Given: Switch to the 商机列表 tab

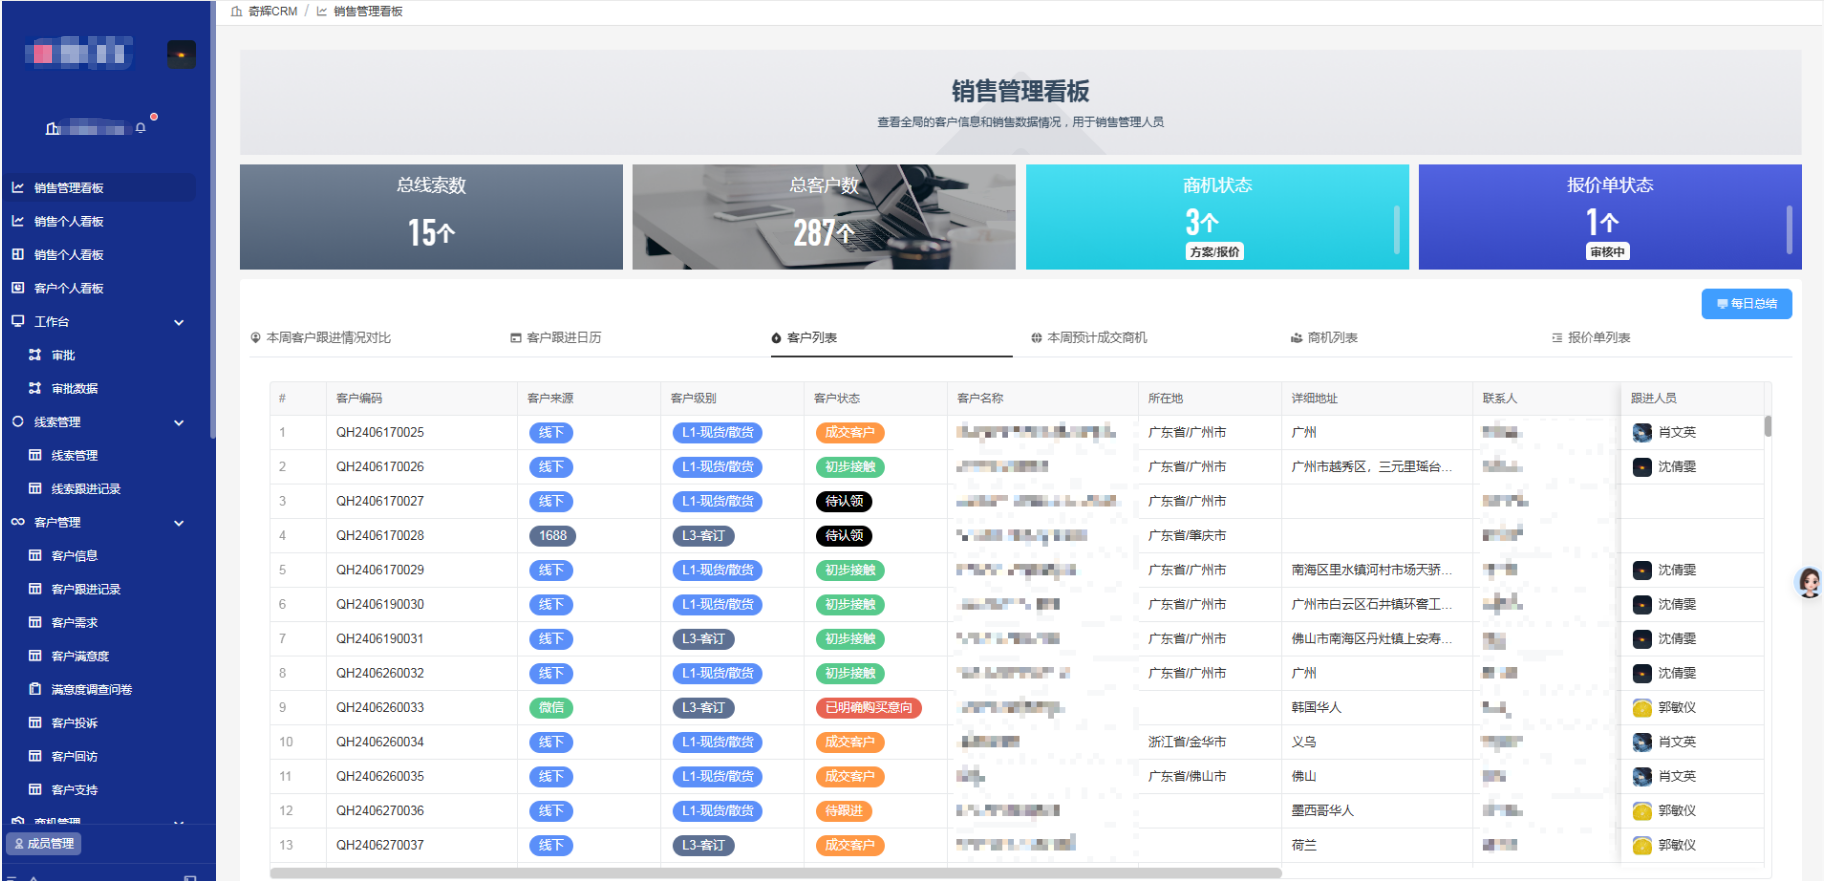Looking at the screenshot, I should point(1332,338).
